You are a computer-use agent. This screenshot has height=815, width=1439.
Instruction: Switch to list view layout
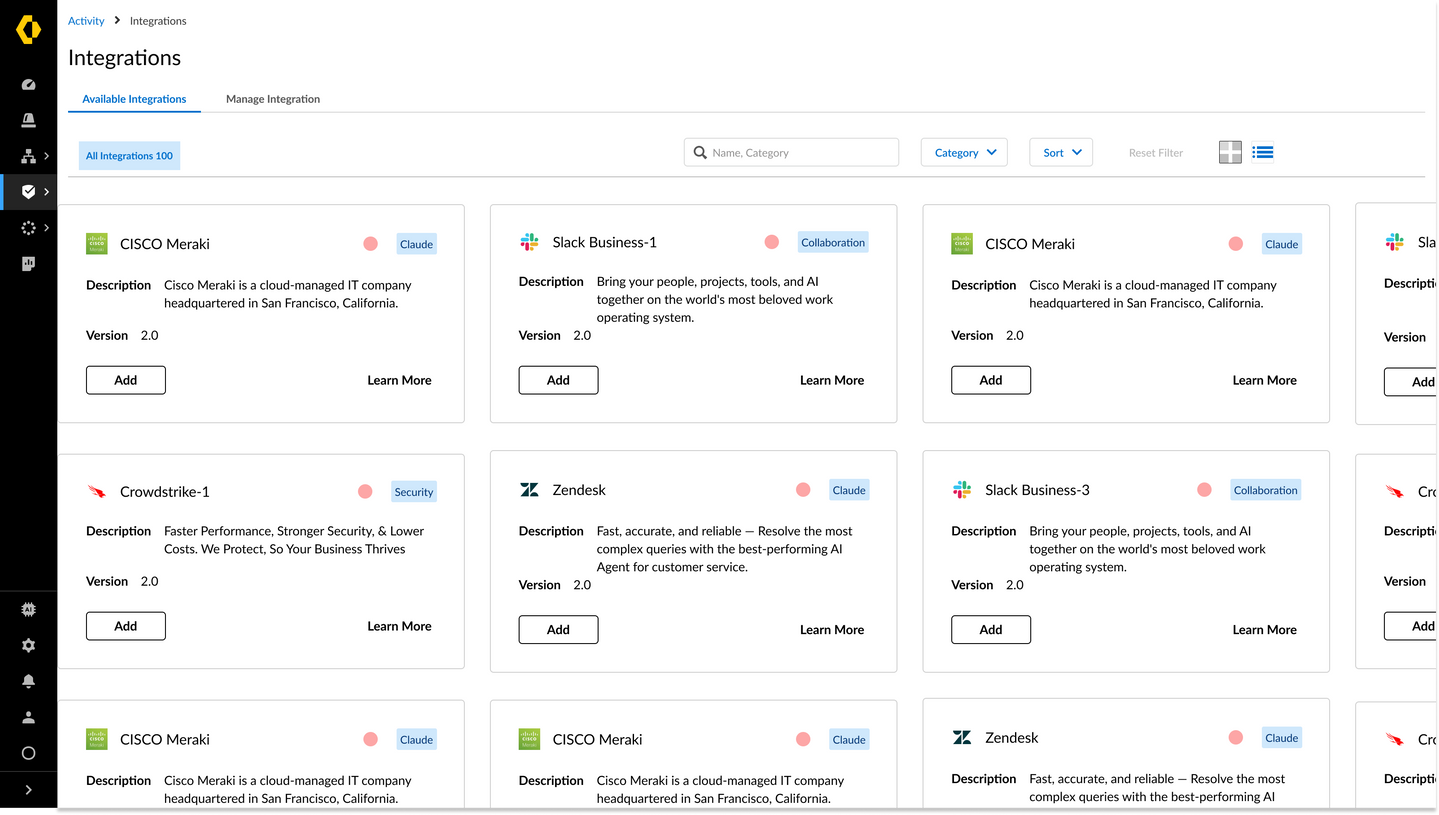pyautogui.click(x=1263, y=152)
